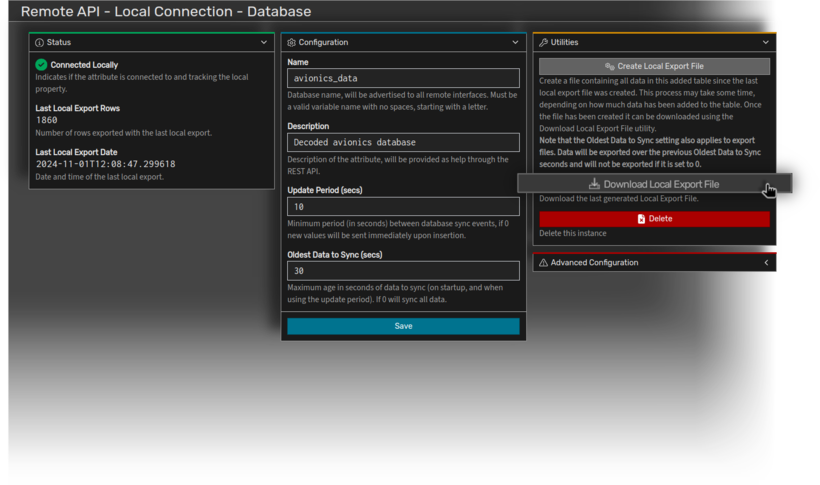Click the Last Local Export Rows label
Image resolution: width=820 pixels, height=485 pixels.
coord(77,108)
